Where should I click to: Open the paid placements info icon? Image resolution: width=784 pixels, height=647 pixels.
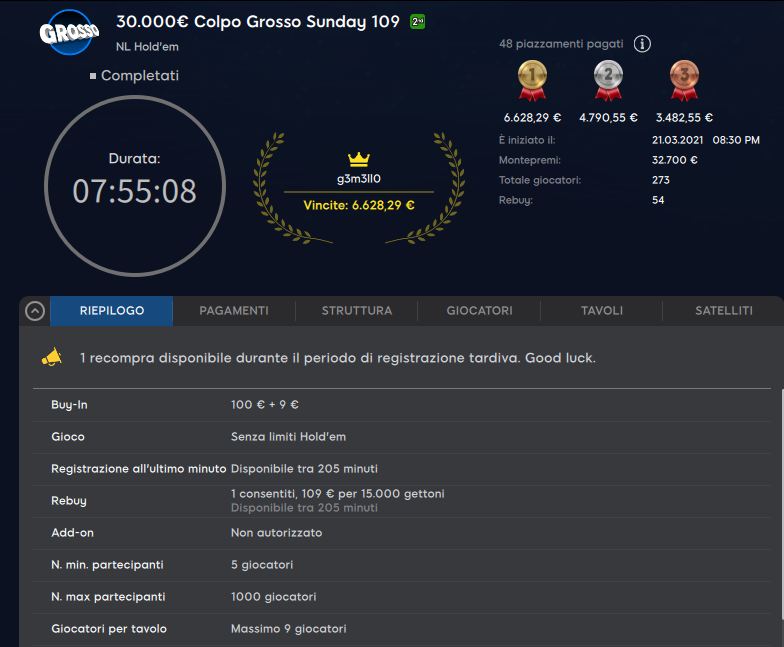[x=642, y=44]
